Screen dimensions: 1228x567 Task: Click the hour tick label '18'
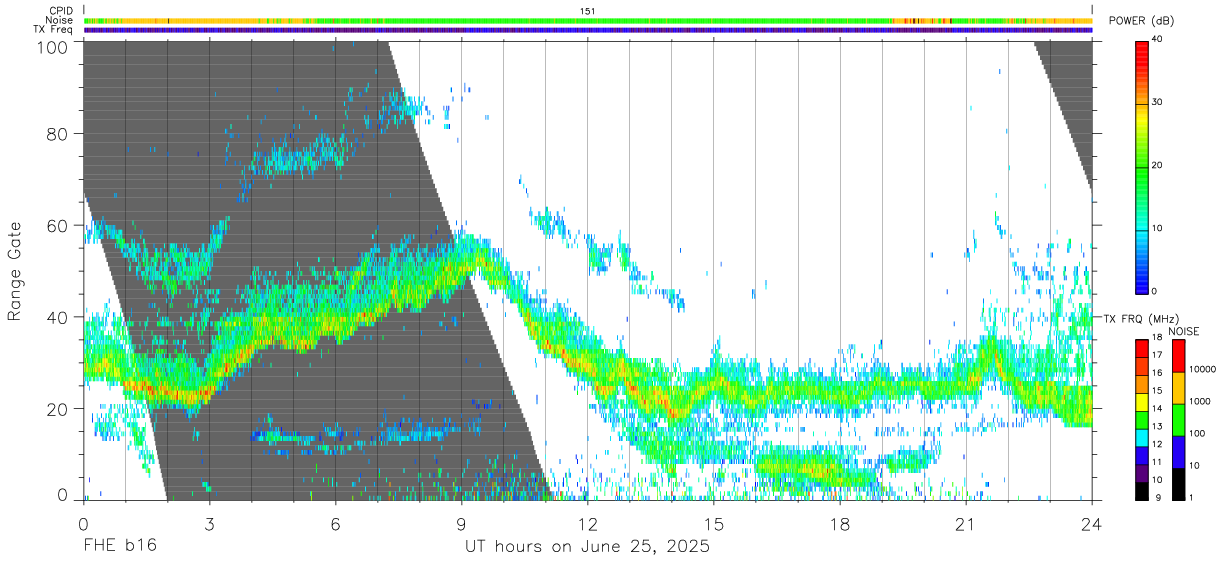839,523
